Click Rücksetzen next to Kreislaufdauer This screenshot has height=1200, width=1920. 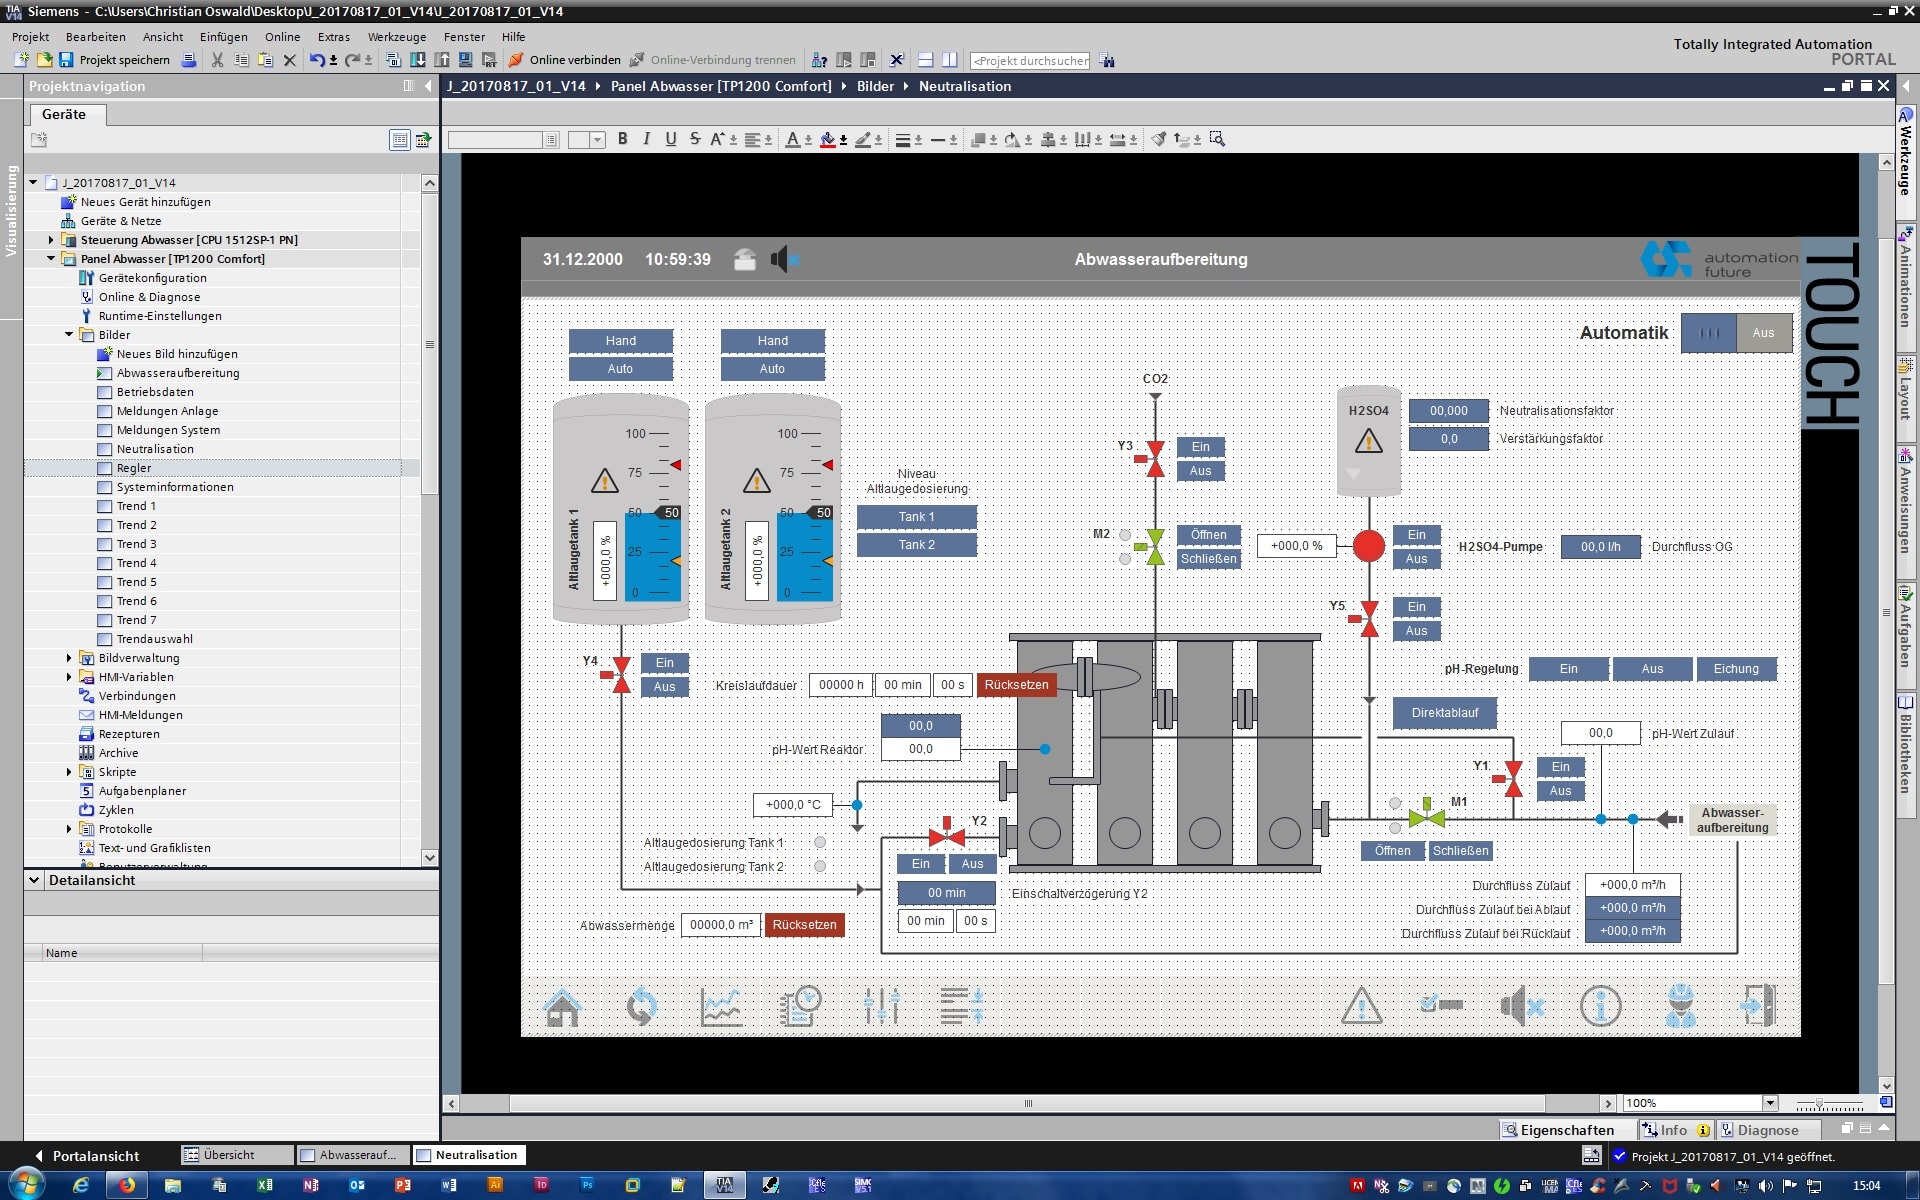click(x=1016, y=685)
